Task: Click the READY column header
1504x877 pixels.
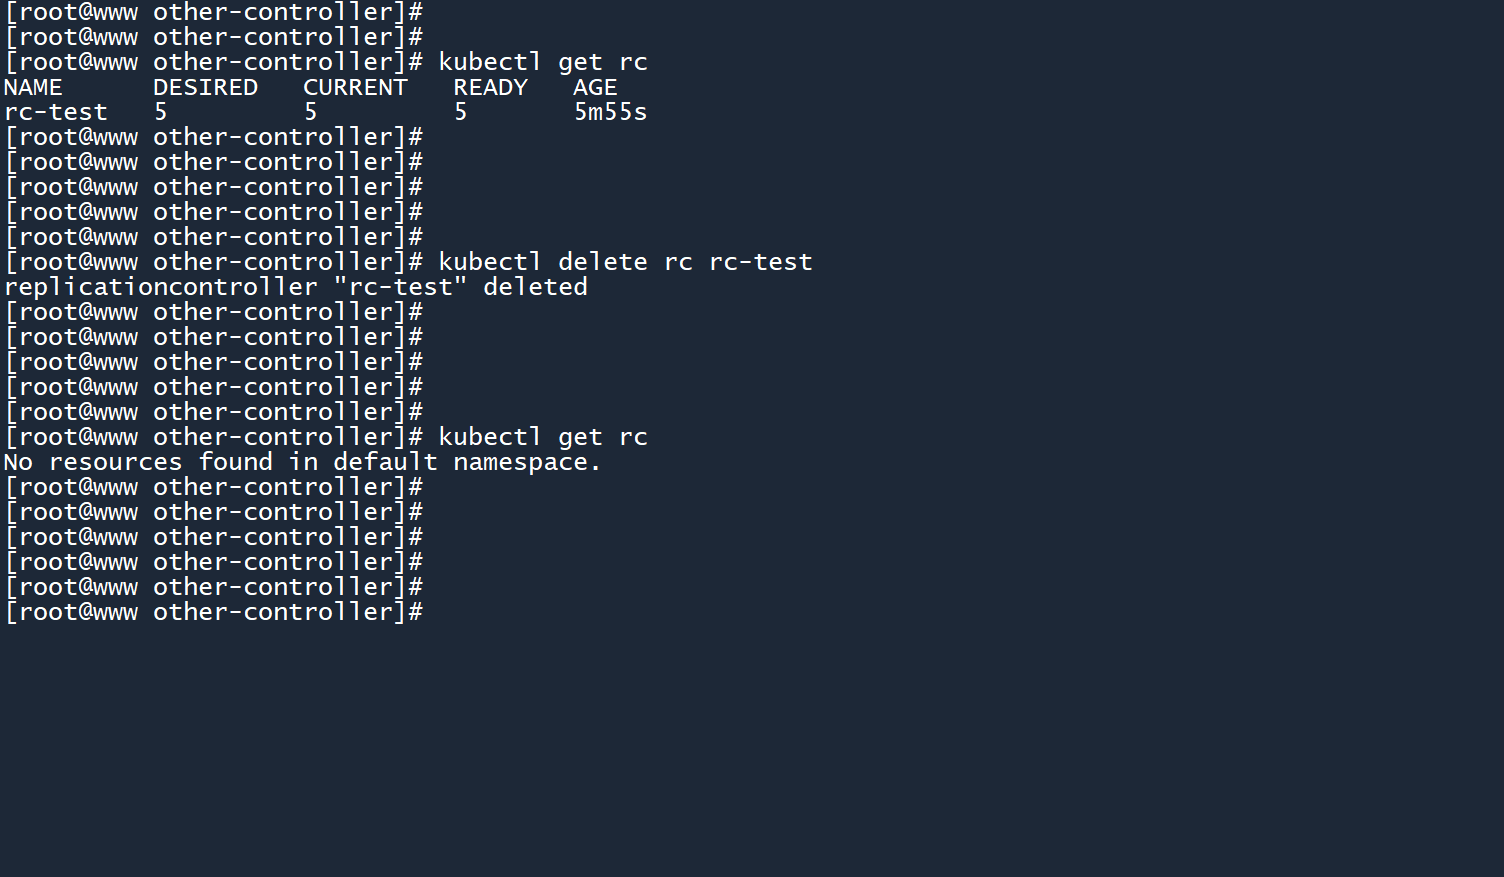Action: (490, 88)
